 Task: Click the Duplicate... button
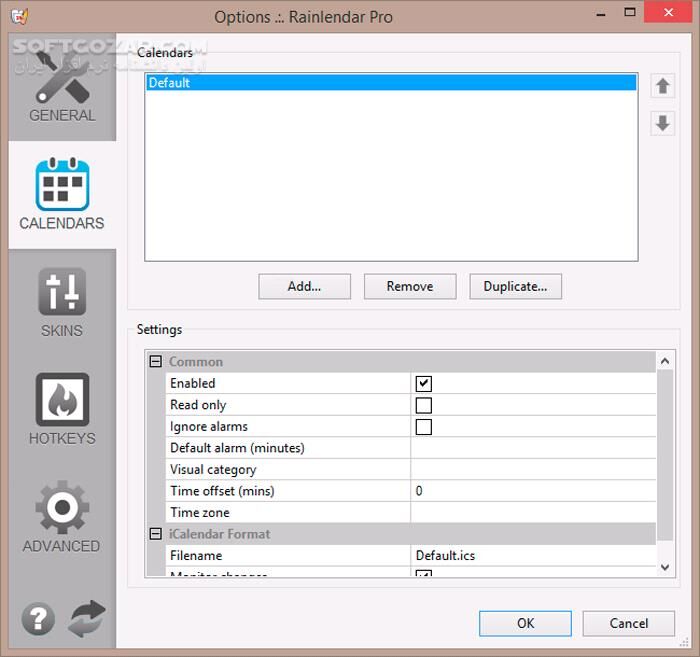(515, 286)
